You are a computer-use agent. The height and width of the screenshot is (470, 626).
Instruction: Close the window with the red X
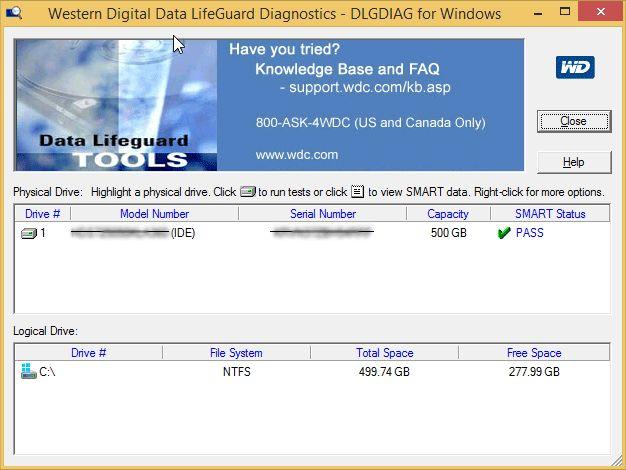click(x=600, y=12)
